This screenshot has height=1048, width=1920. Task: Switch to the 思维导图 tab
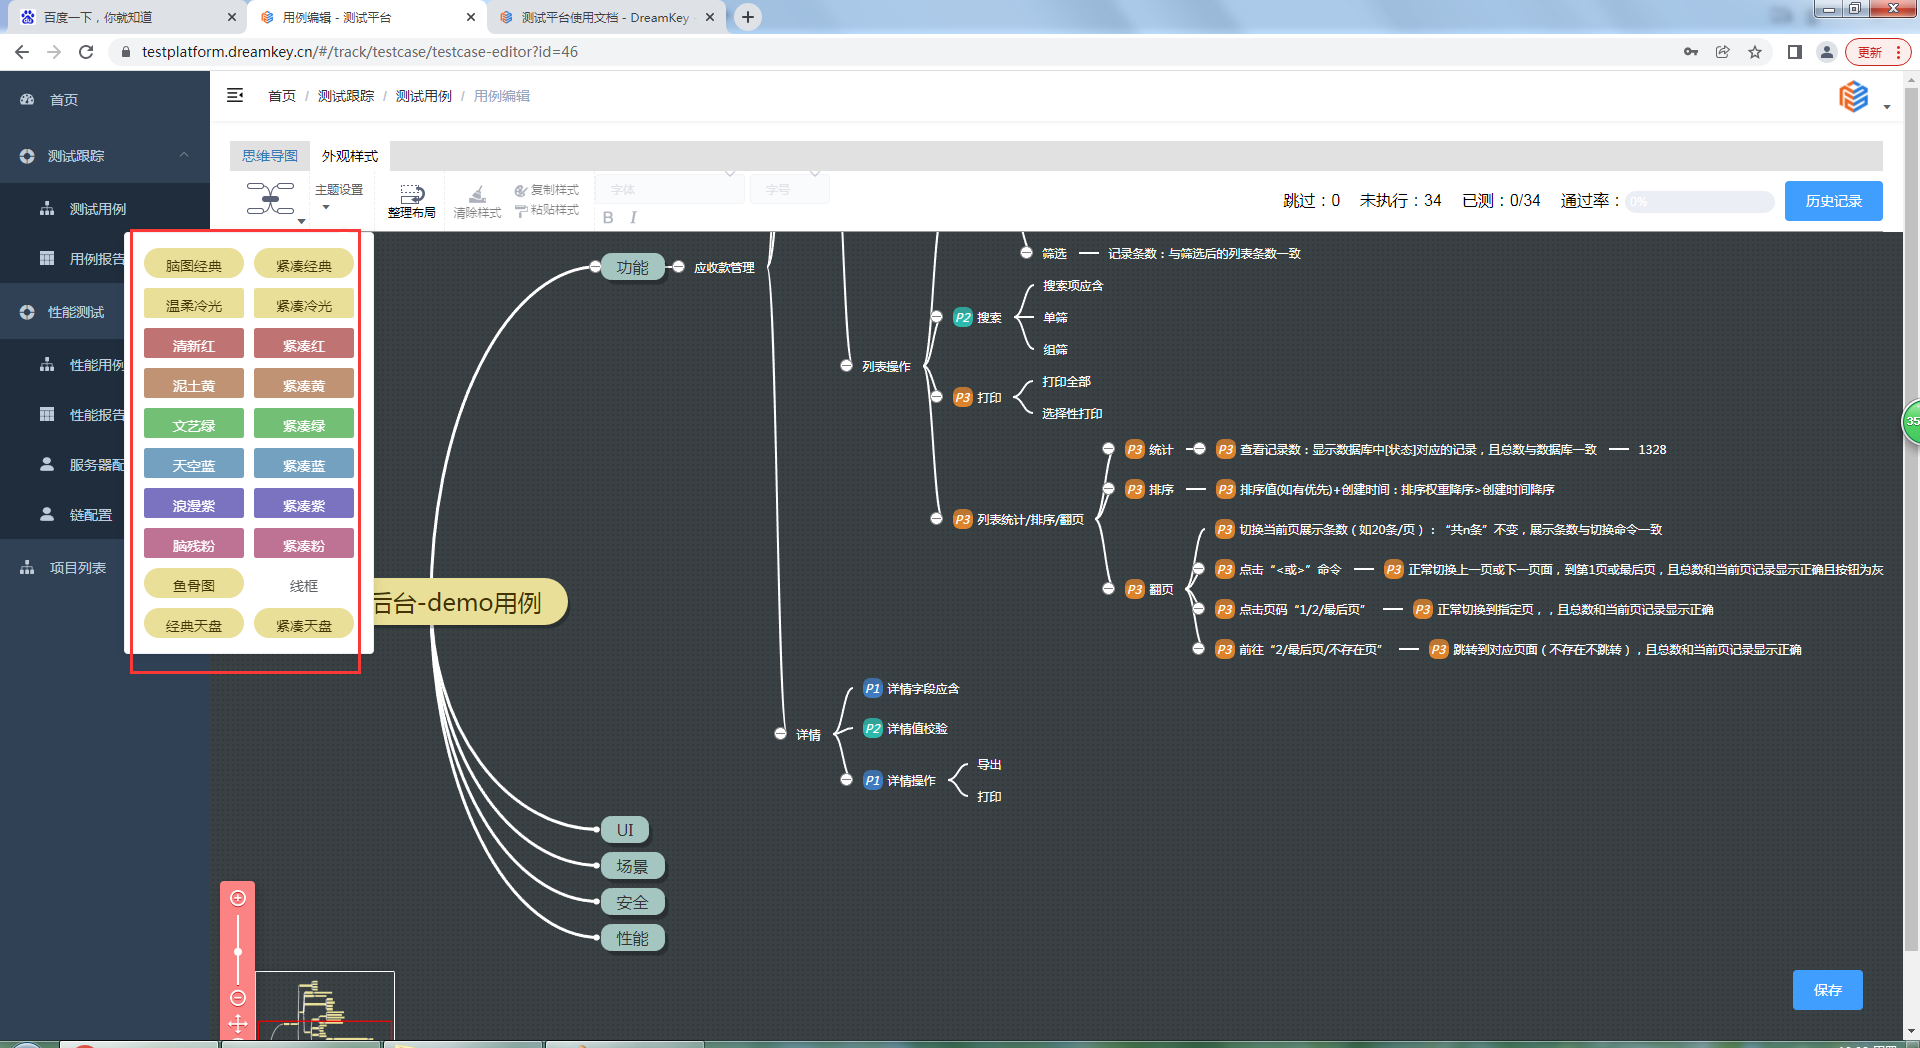[x=270, y=156]
